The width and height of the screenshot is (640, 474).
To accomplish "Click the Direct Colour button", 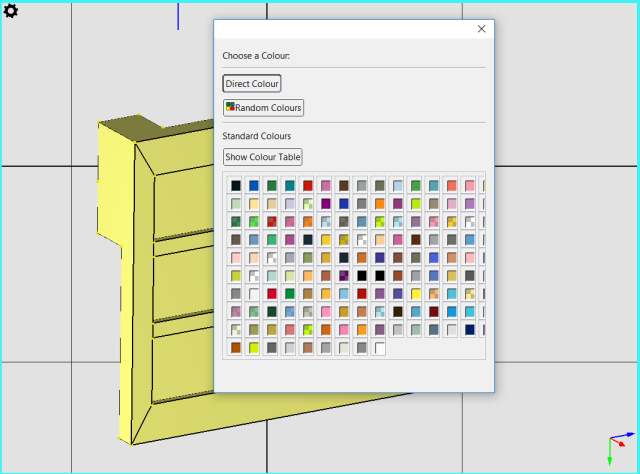I will tap(252, 84).
